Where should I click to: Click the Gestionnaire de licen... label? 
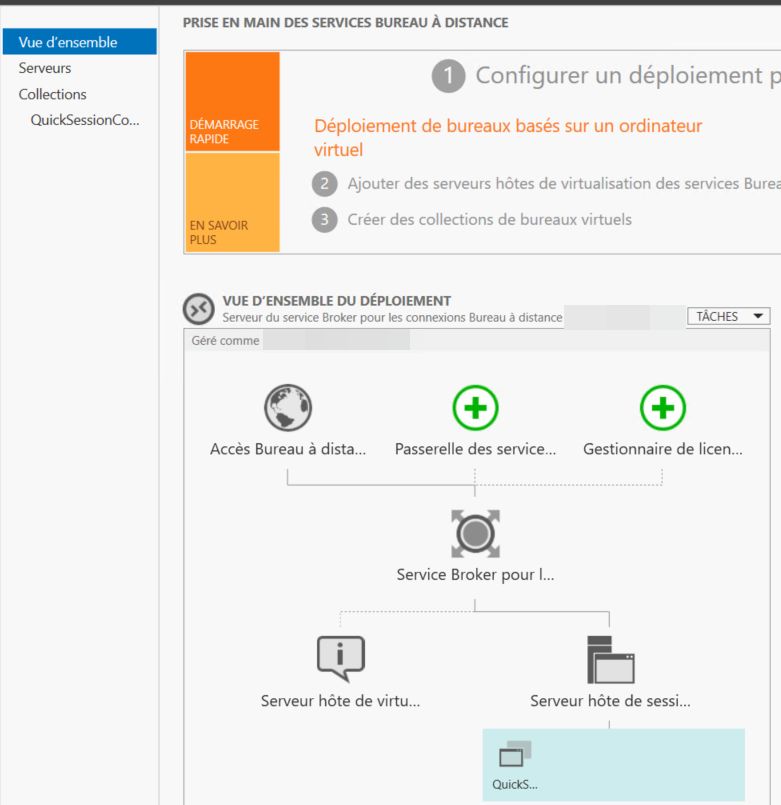(663, 449)
